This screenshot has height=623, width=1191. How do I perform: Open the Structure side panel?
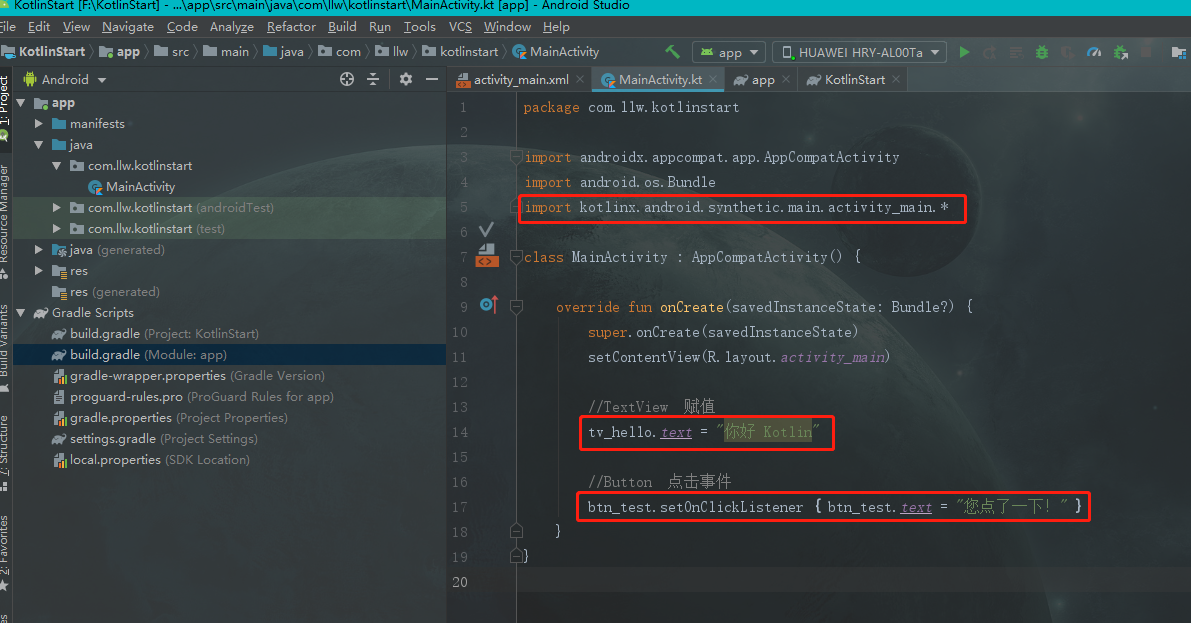tap(5, 452)
